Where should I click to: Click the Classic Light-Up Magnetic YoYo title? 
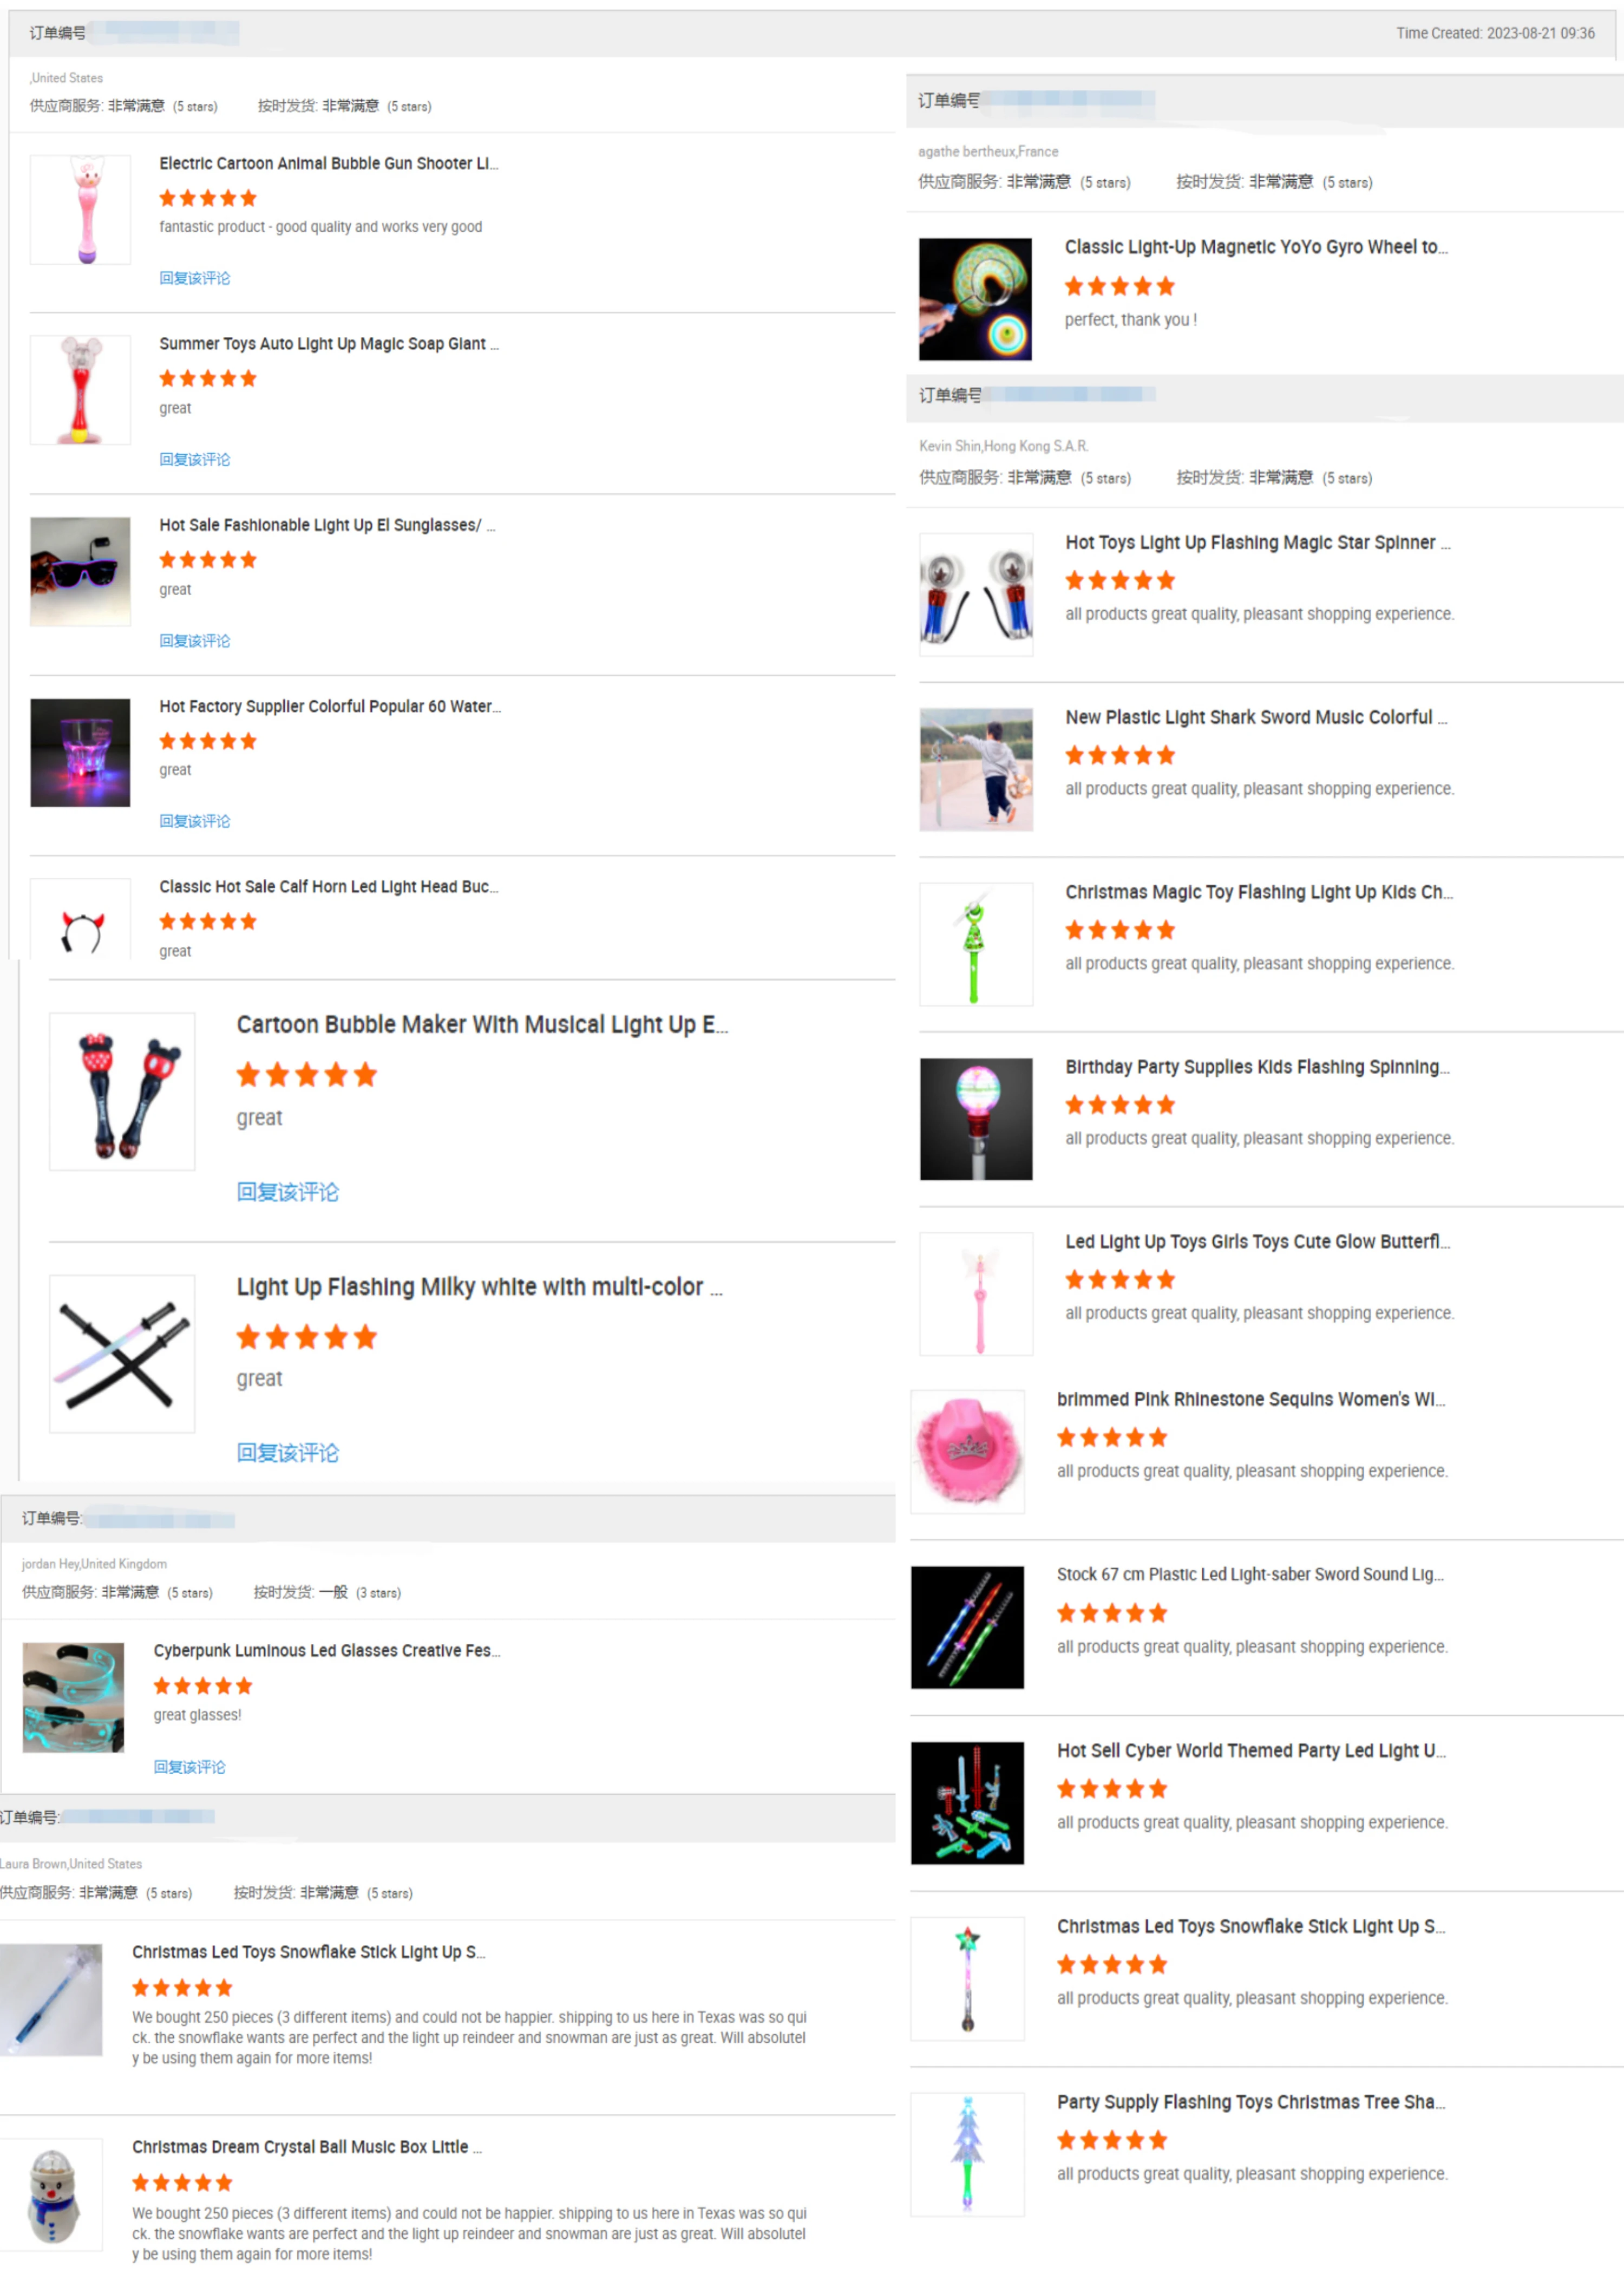pyautogui.click(x=1255, y=247)
